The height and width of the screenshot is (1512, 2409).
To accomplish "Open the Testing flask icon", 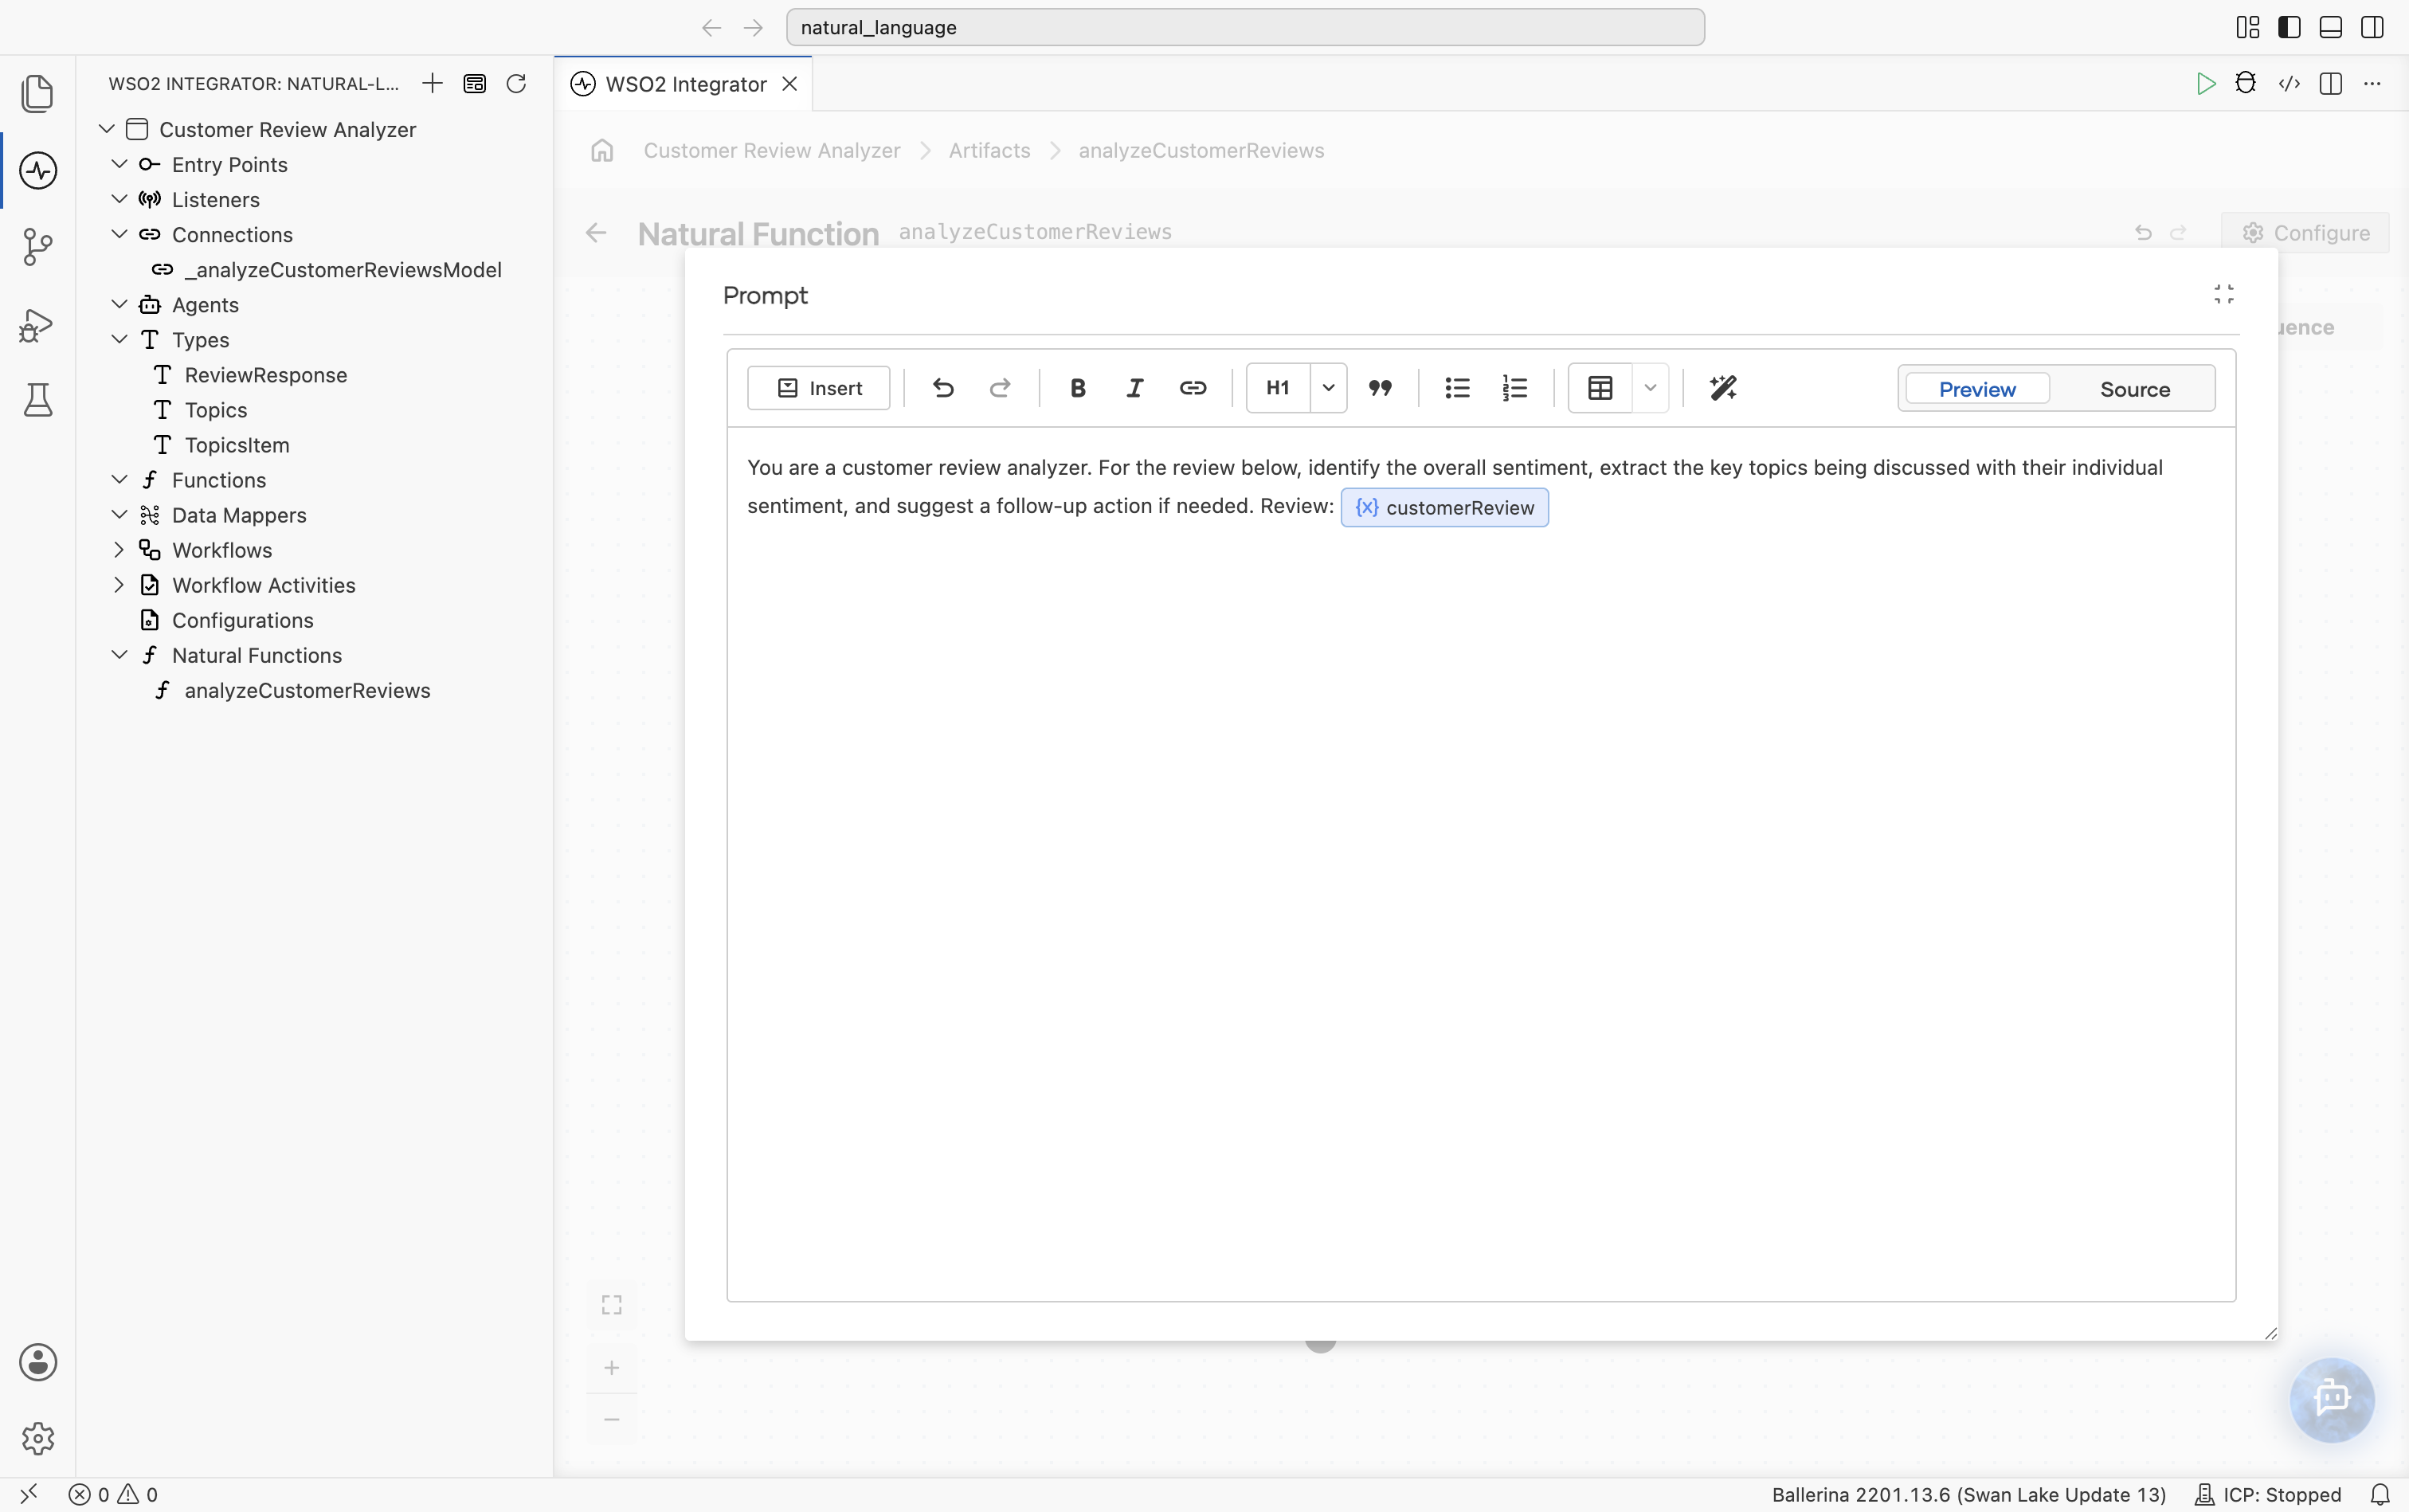I will point(38,400).
